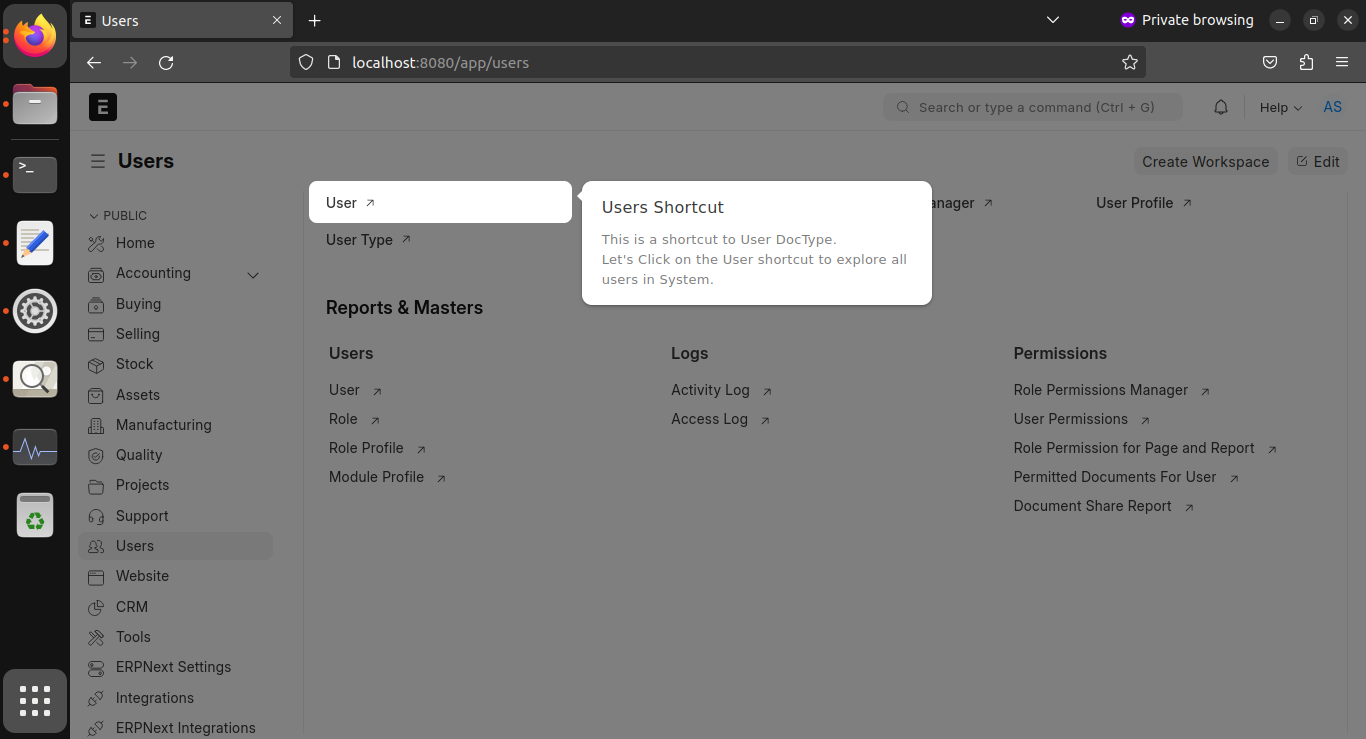Open the Help dropdown menu
The height and width of the screenshot is (739, 1366).
coord(1280,107)
